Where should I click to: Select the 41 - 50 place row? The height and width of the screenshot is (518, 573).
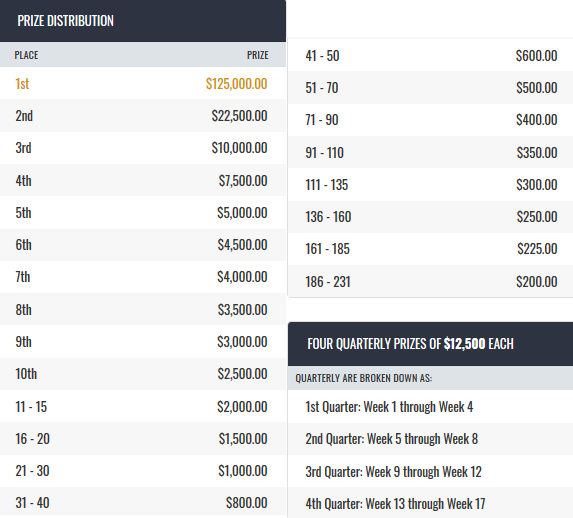point(430,56)
